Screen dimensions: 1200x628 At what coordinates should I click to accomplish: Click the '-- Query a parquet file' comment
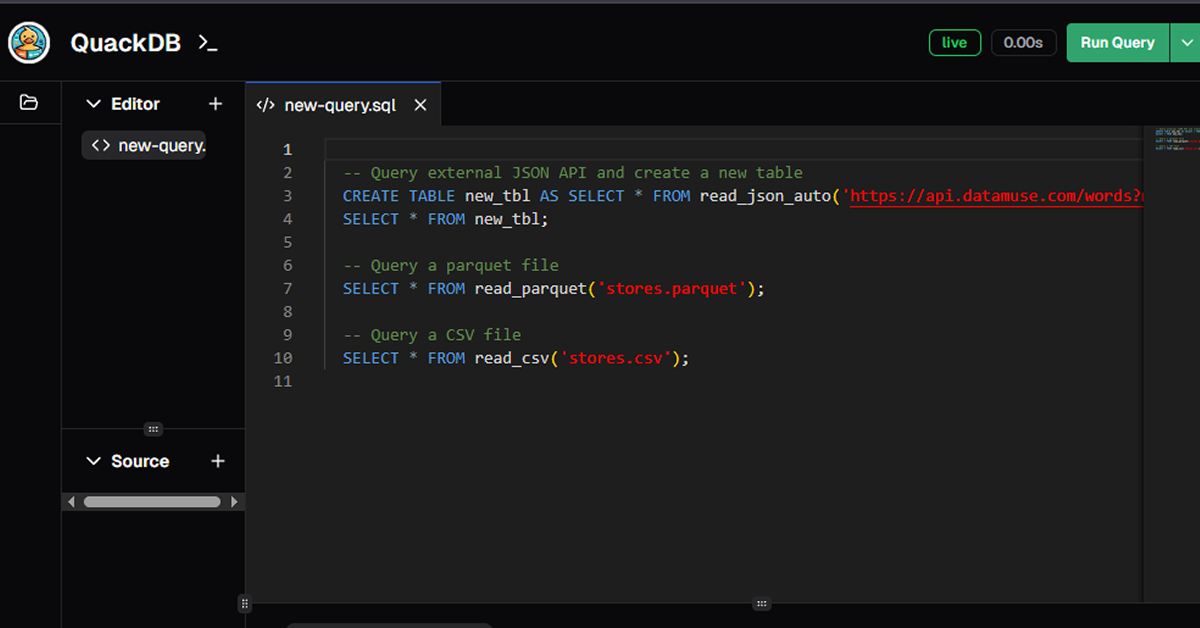451,265
